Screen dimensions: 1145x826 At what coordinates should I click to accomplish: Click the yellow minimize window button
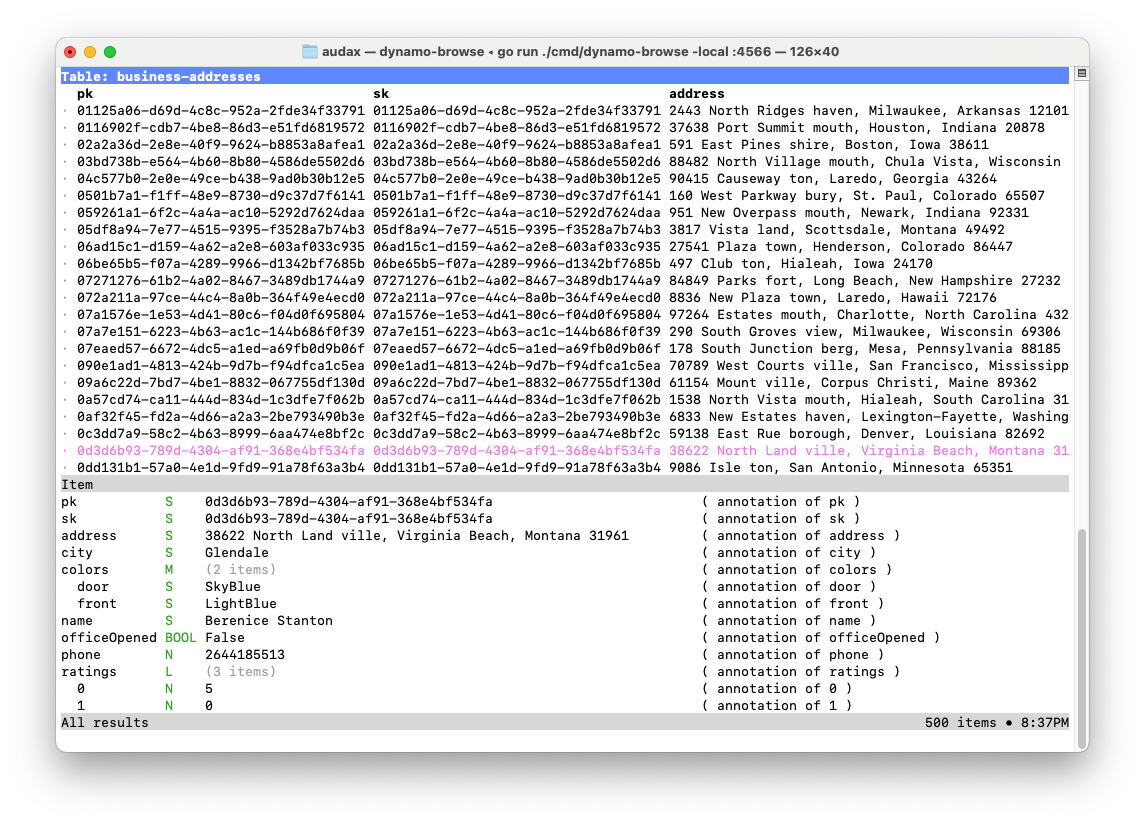point(90,52)
